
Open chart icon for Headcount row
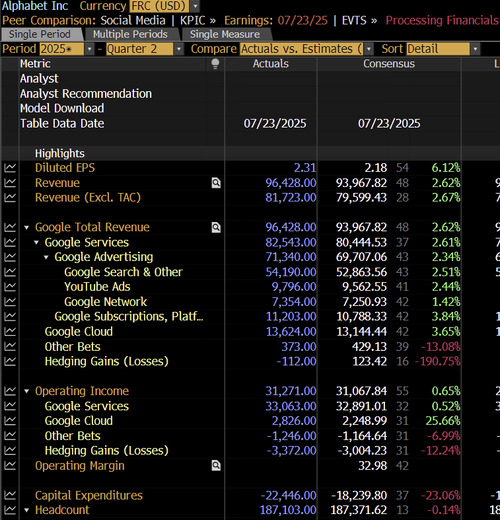click(10, 510)
